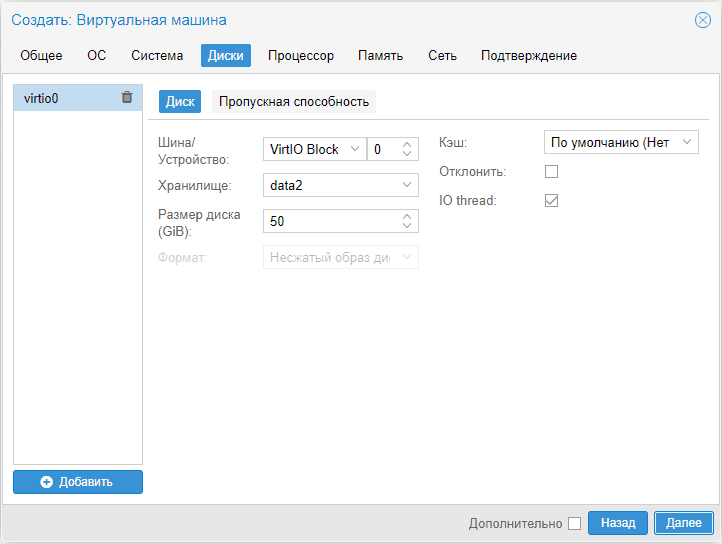This screenshot has height=544, width=722.
Task: Increase the device number with up arrow
Action: click(x=407, y=145)
